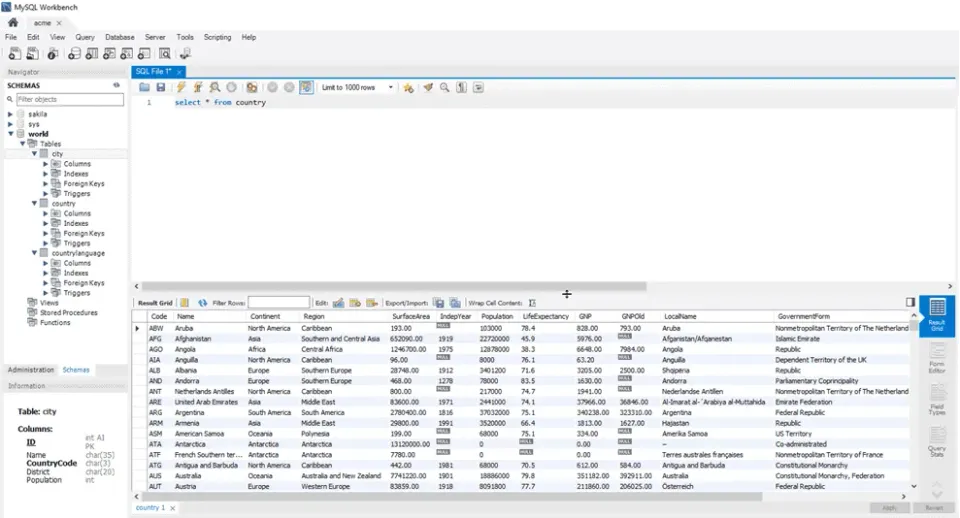This screenshot has height=518, width=960.
Task: Toggle continue-on-error script icon
Action: pos(252,88)
